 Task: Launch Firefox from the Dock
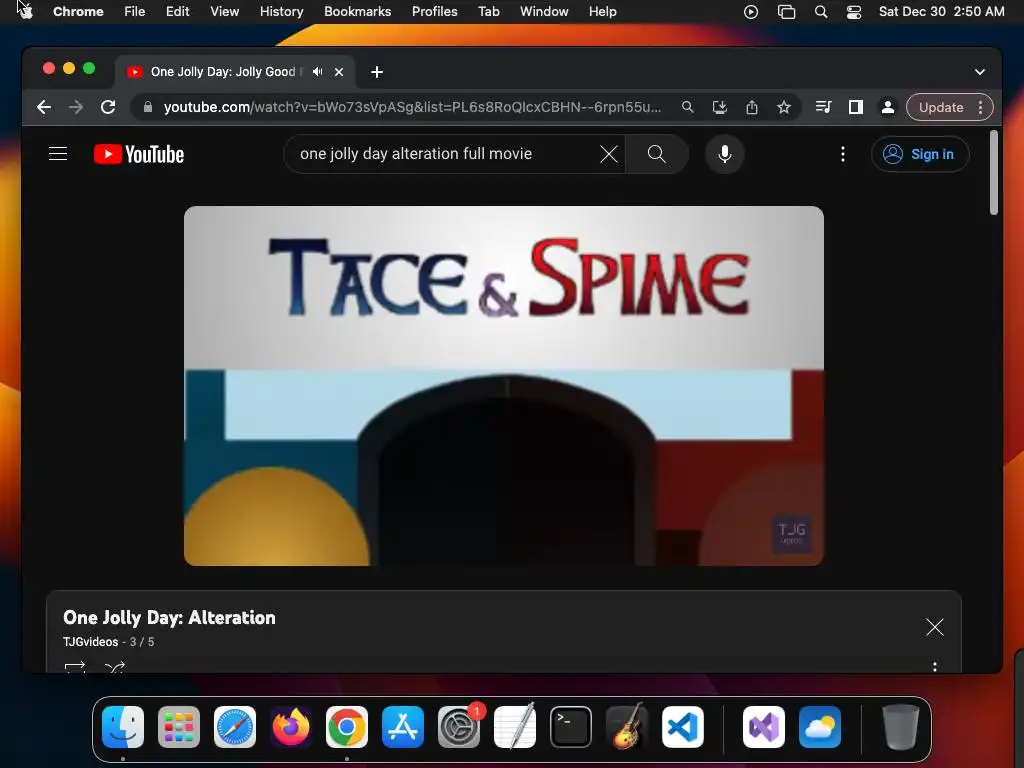click(x=291, y=727)
